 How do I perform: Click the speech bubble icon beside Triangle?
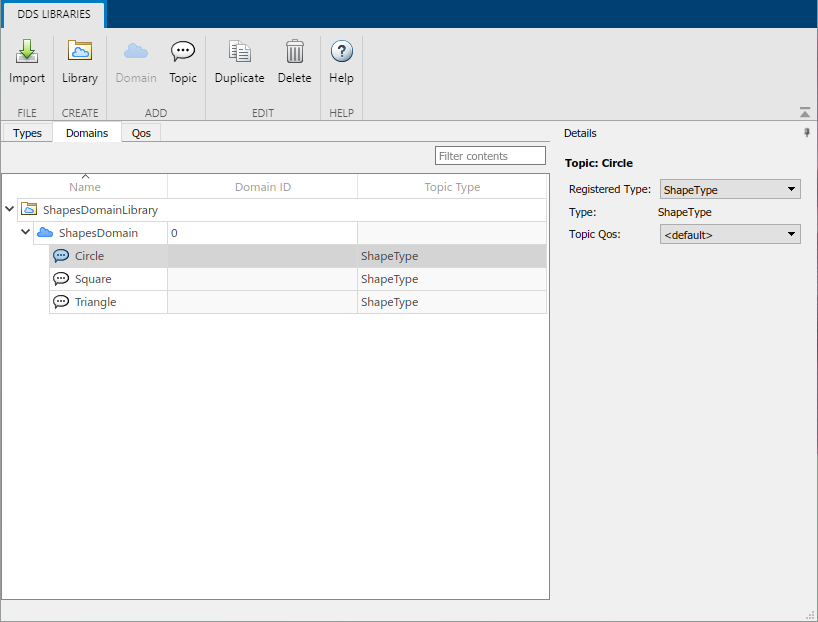coord(61,302)
